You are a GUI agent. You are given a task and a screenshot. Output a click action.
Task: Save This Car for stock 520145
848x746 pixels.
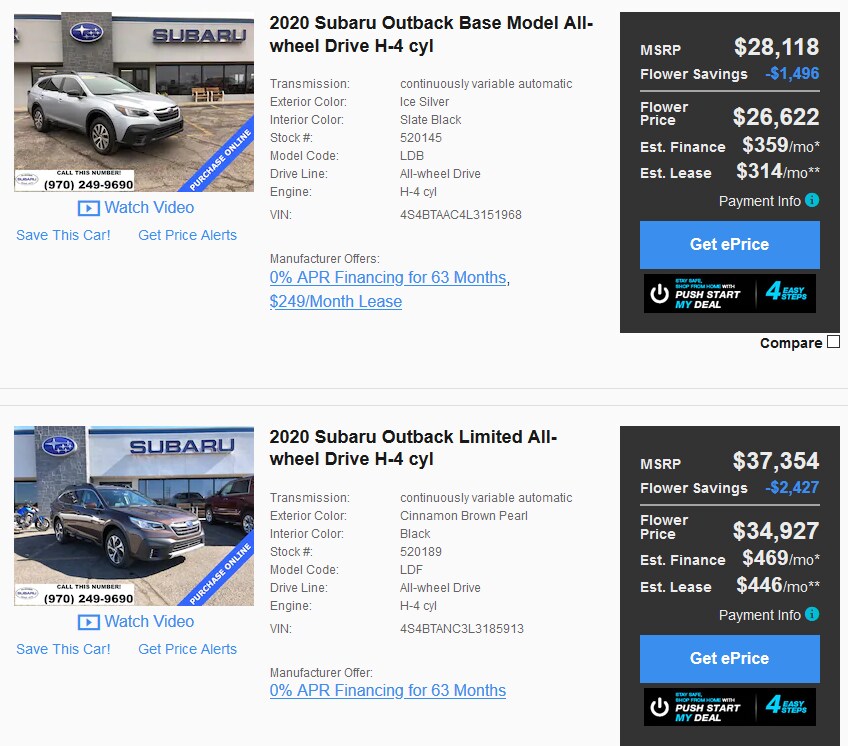63,235
